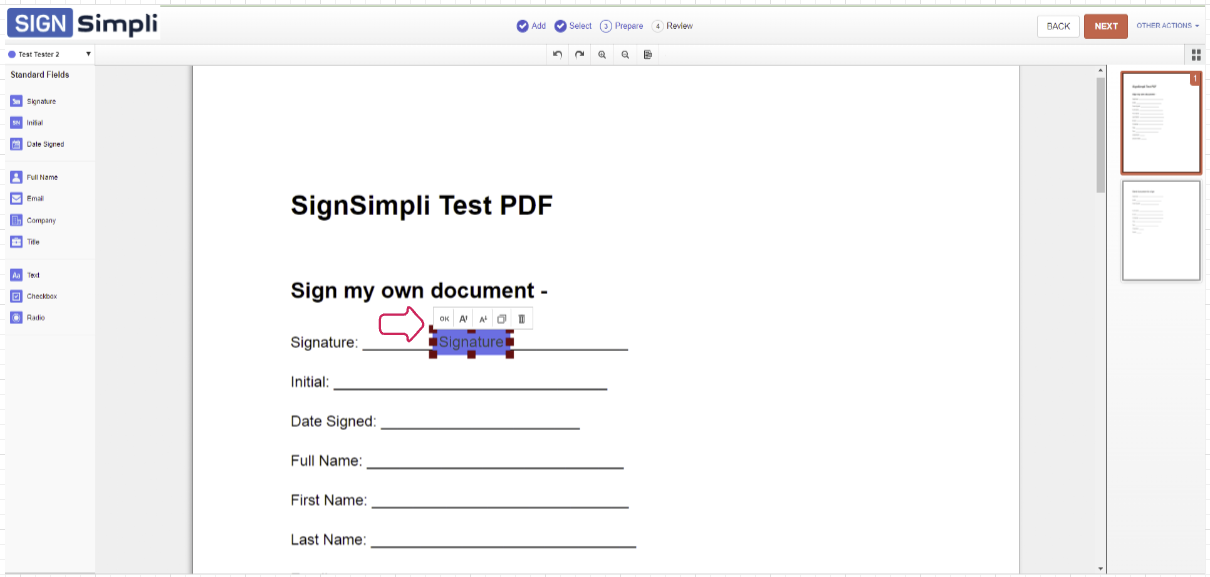
Task: Zoom out of the document
Action: pyautogui.click(x=625, y=54)
